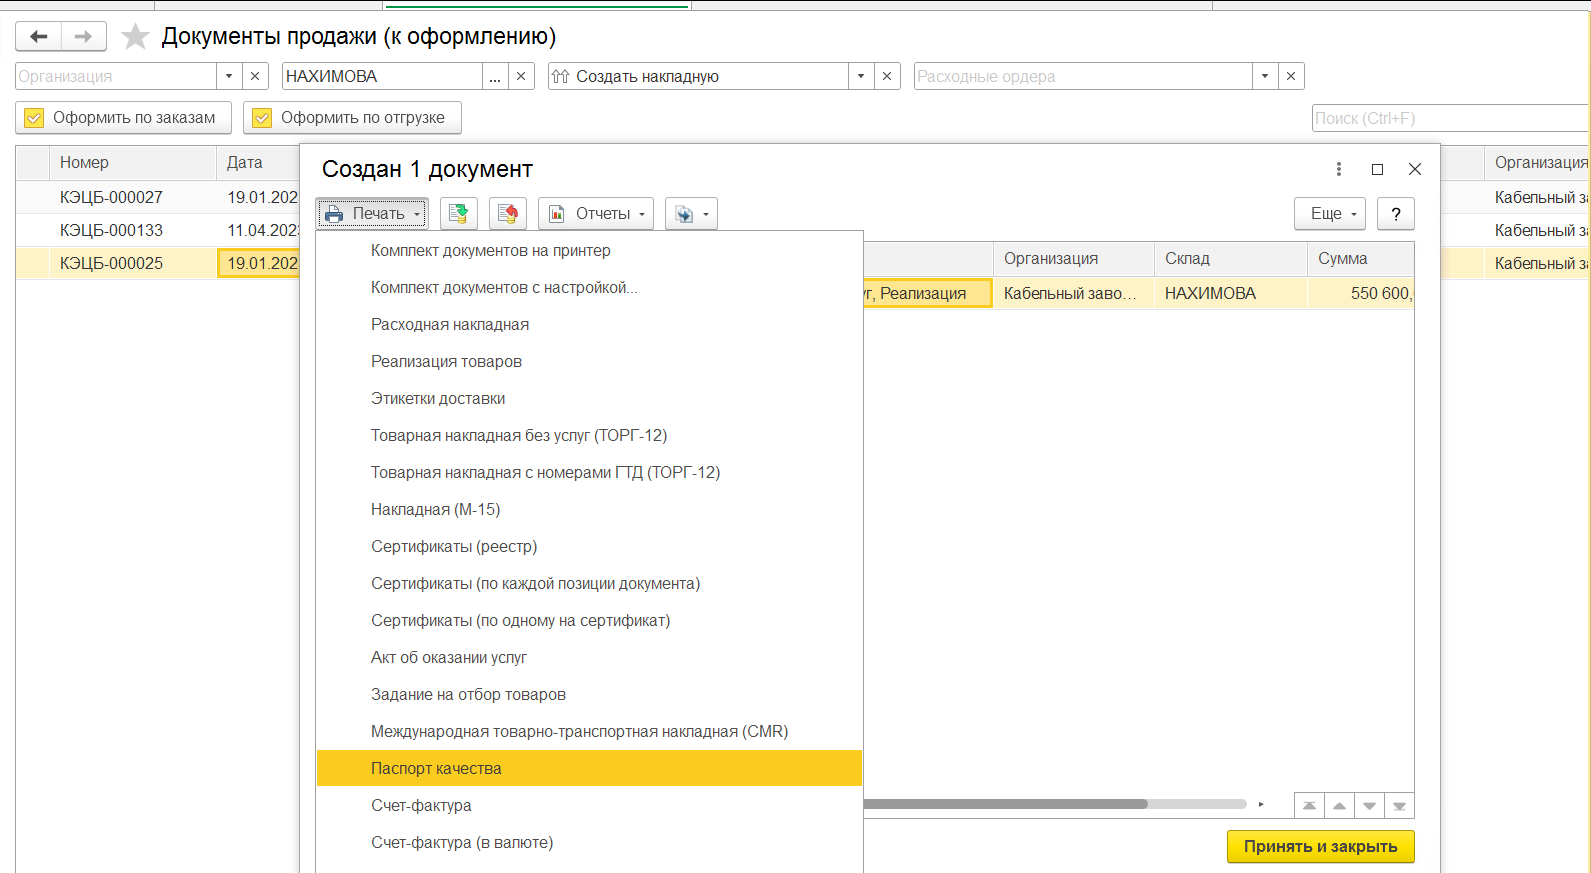
Task: Click the horizontal scrollbar in document table
Action: (1005, 804)
